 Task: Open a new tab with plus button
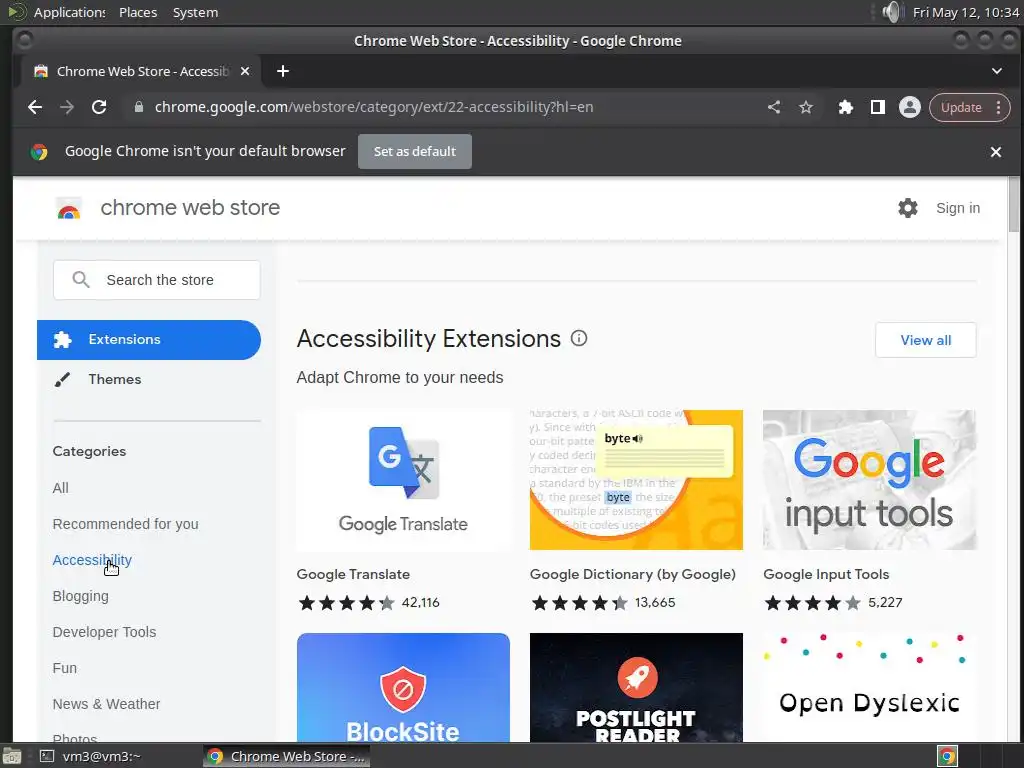[283, 71]
